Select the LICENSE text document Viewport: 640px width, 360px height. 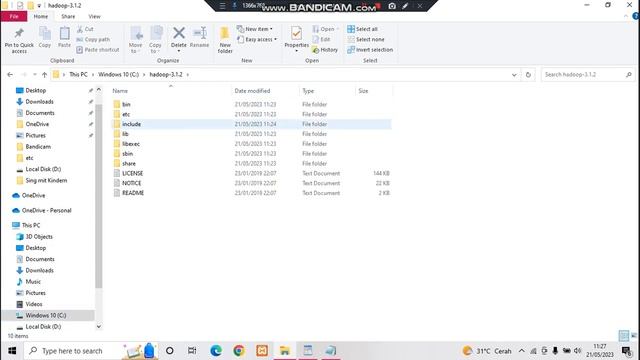pos(132,173)
